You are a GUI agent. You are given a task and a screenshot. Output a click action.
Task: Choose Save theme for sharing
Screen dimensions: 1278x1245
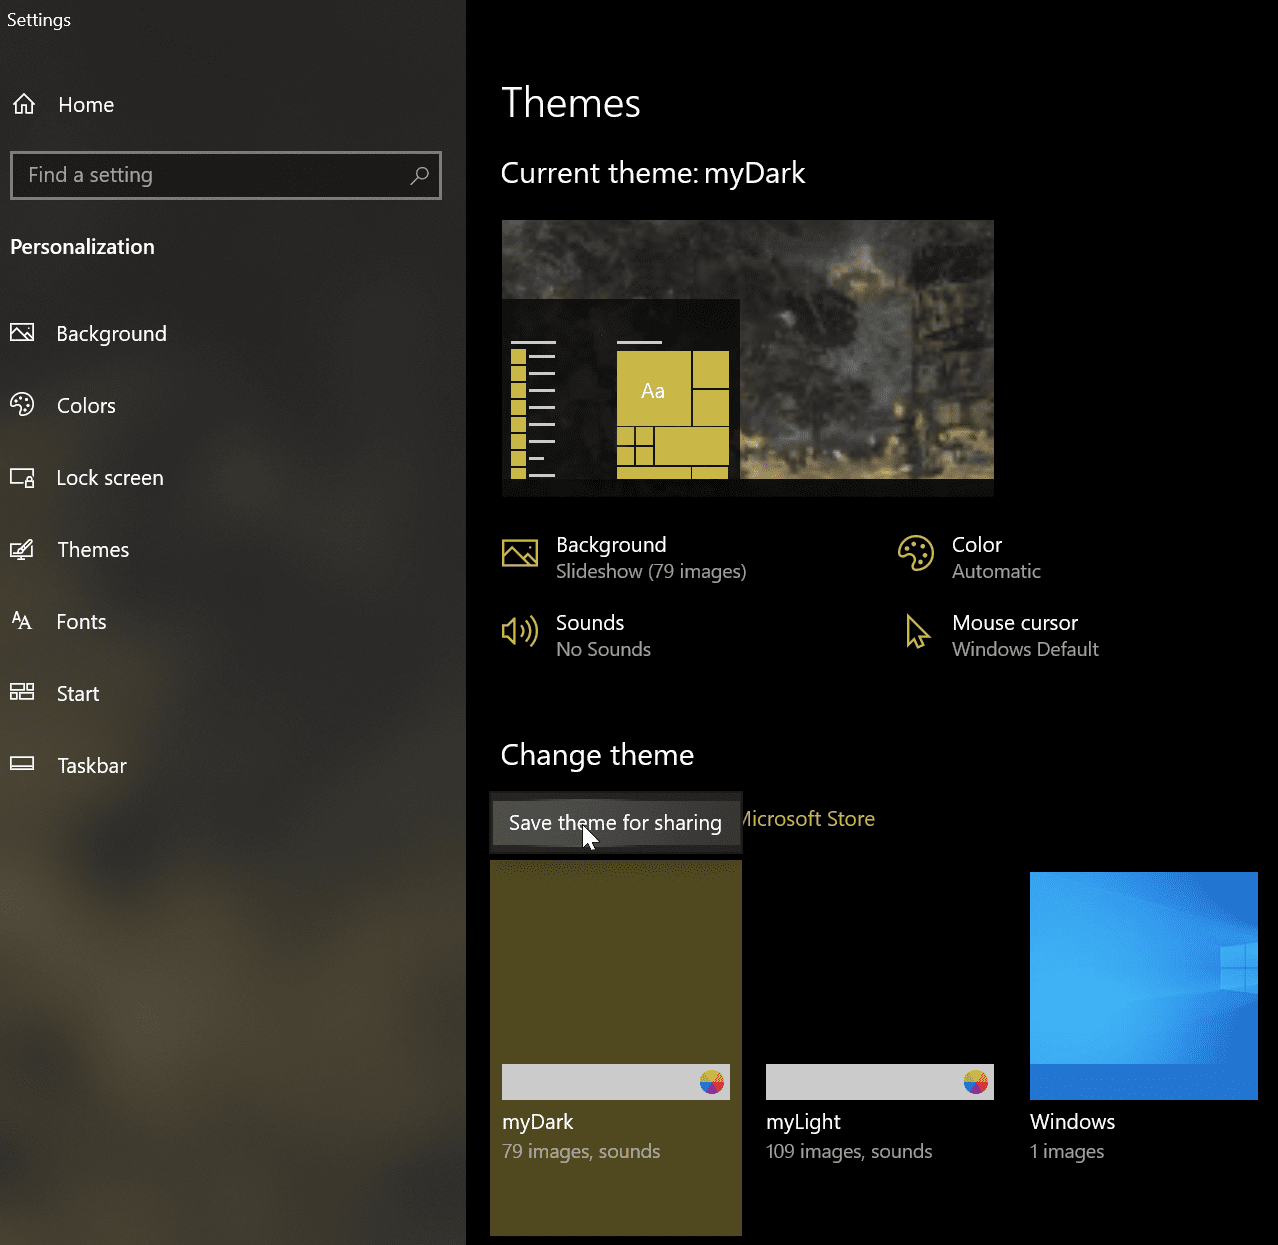coord(615,823)
